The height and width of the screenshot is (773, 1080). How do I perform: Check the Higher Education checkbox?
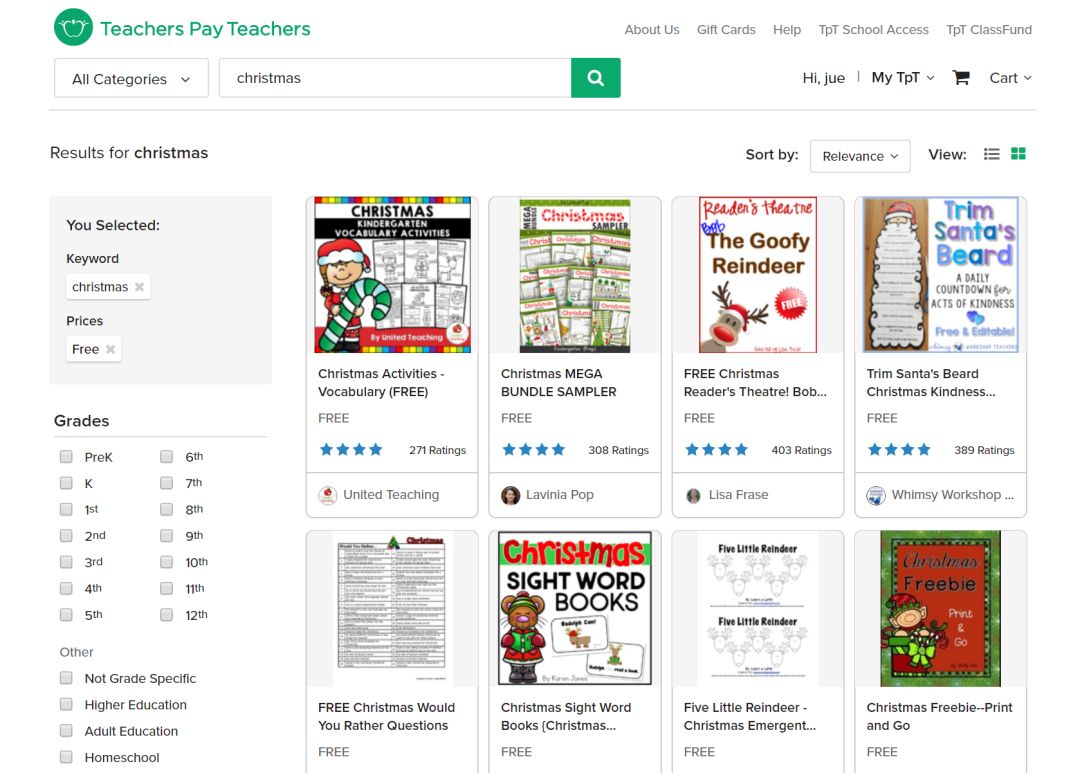coord(66,704)
